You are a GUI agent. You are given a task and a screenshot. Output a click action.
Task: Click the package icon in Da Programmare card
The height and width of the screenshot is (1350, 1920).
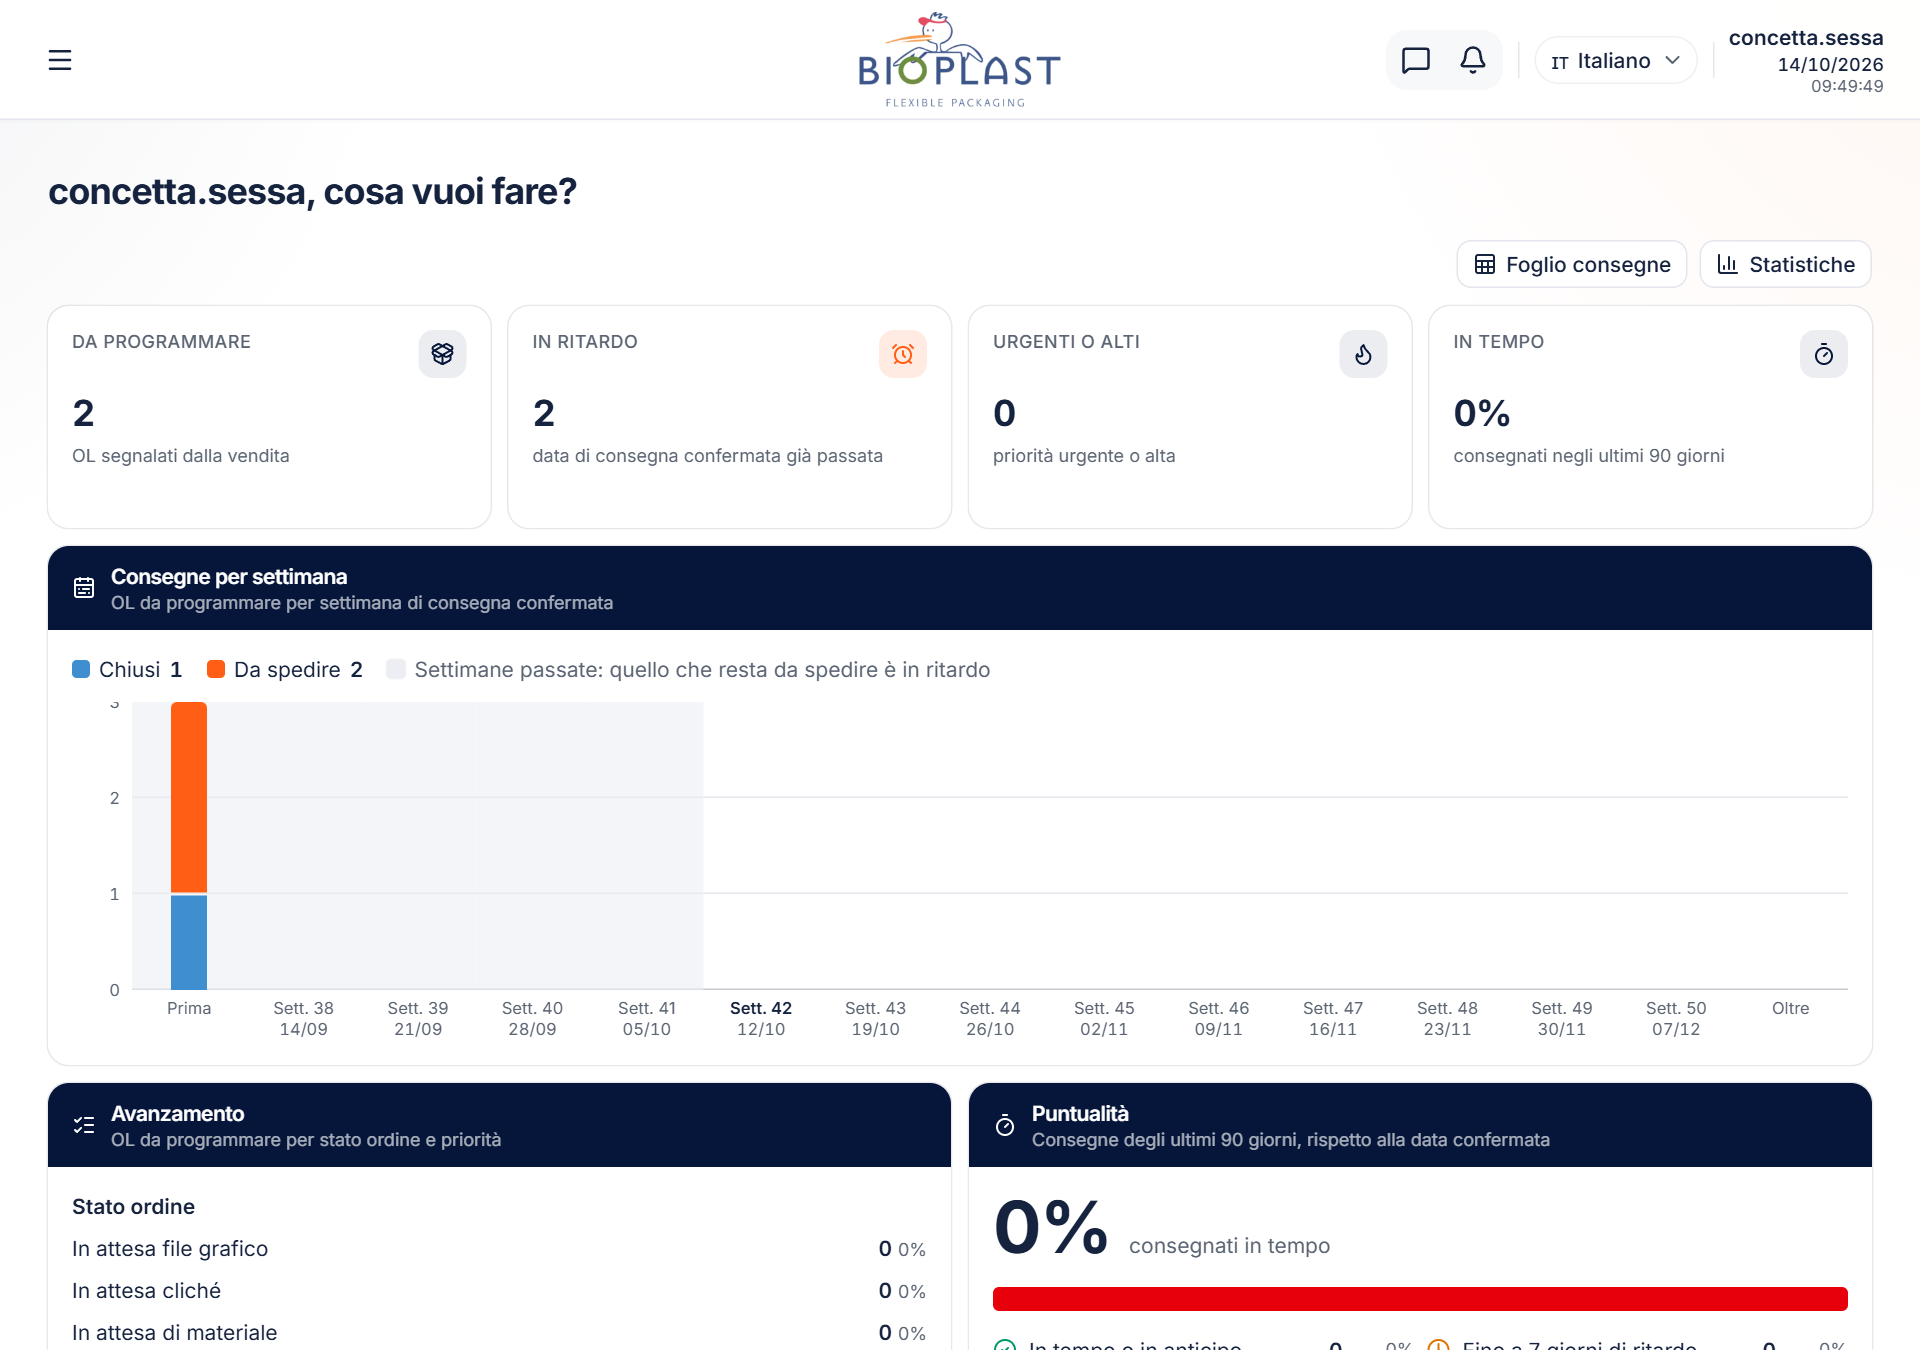442,354
